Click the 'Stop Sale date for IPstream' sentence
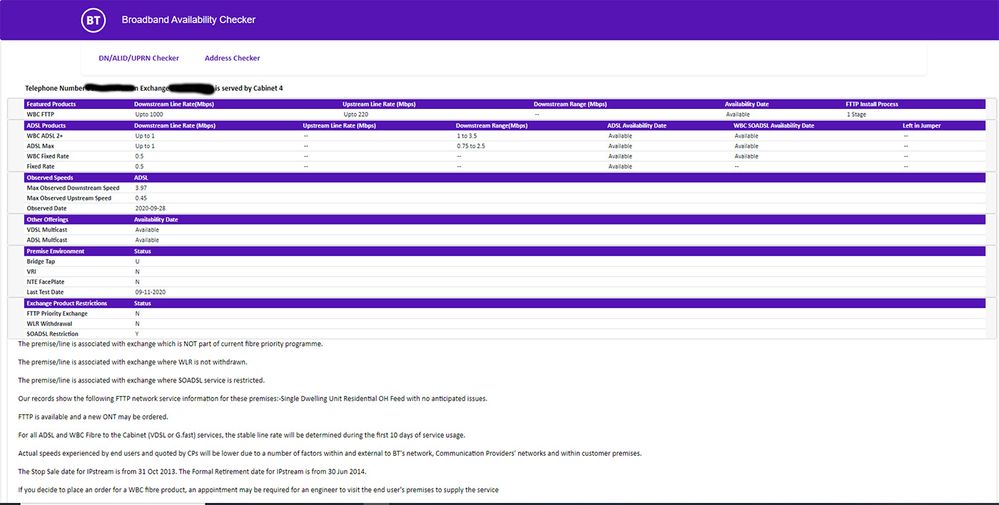The width and height of the screenshot is (999, 505). click(x=192, y=472)
